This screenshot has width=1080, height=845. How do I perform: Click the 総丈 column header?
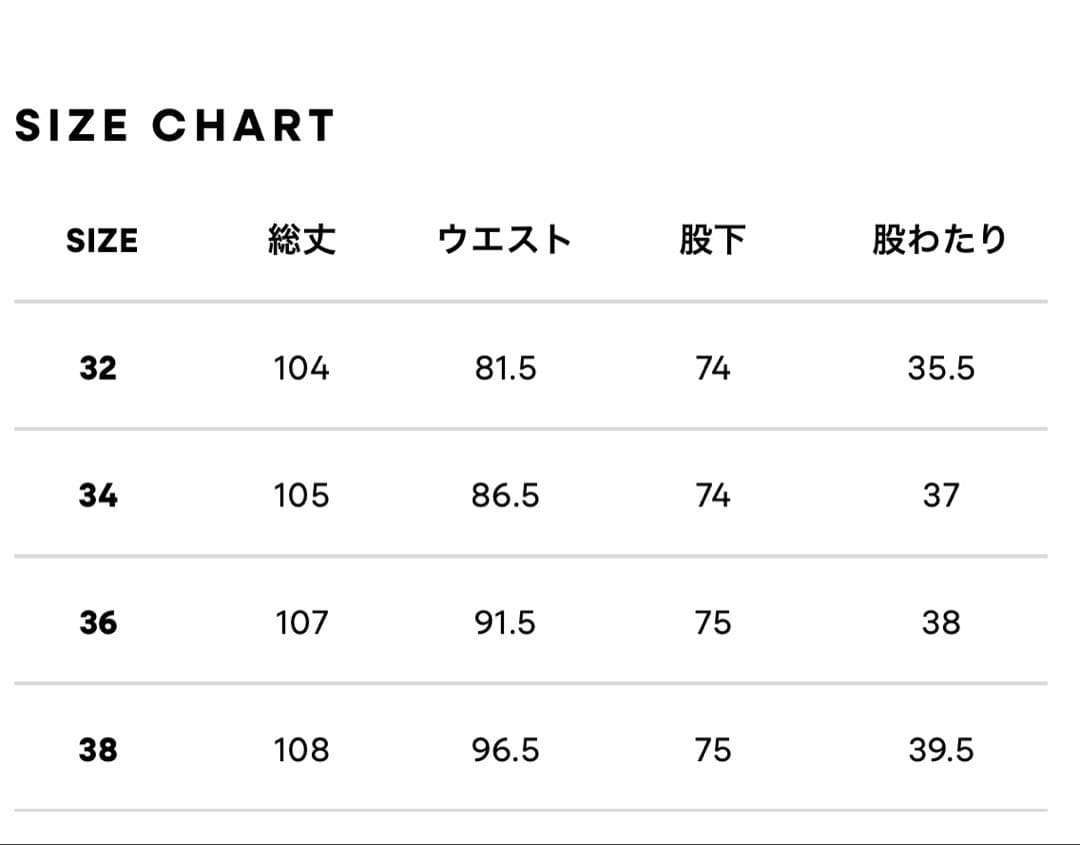(x=301, y=240)
